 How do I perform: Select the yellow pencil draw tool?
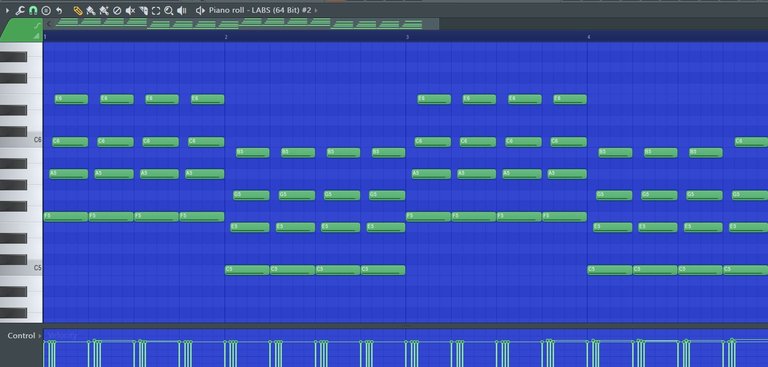click(x=77, y=10)
